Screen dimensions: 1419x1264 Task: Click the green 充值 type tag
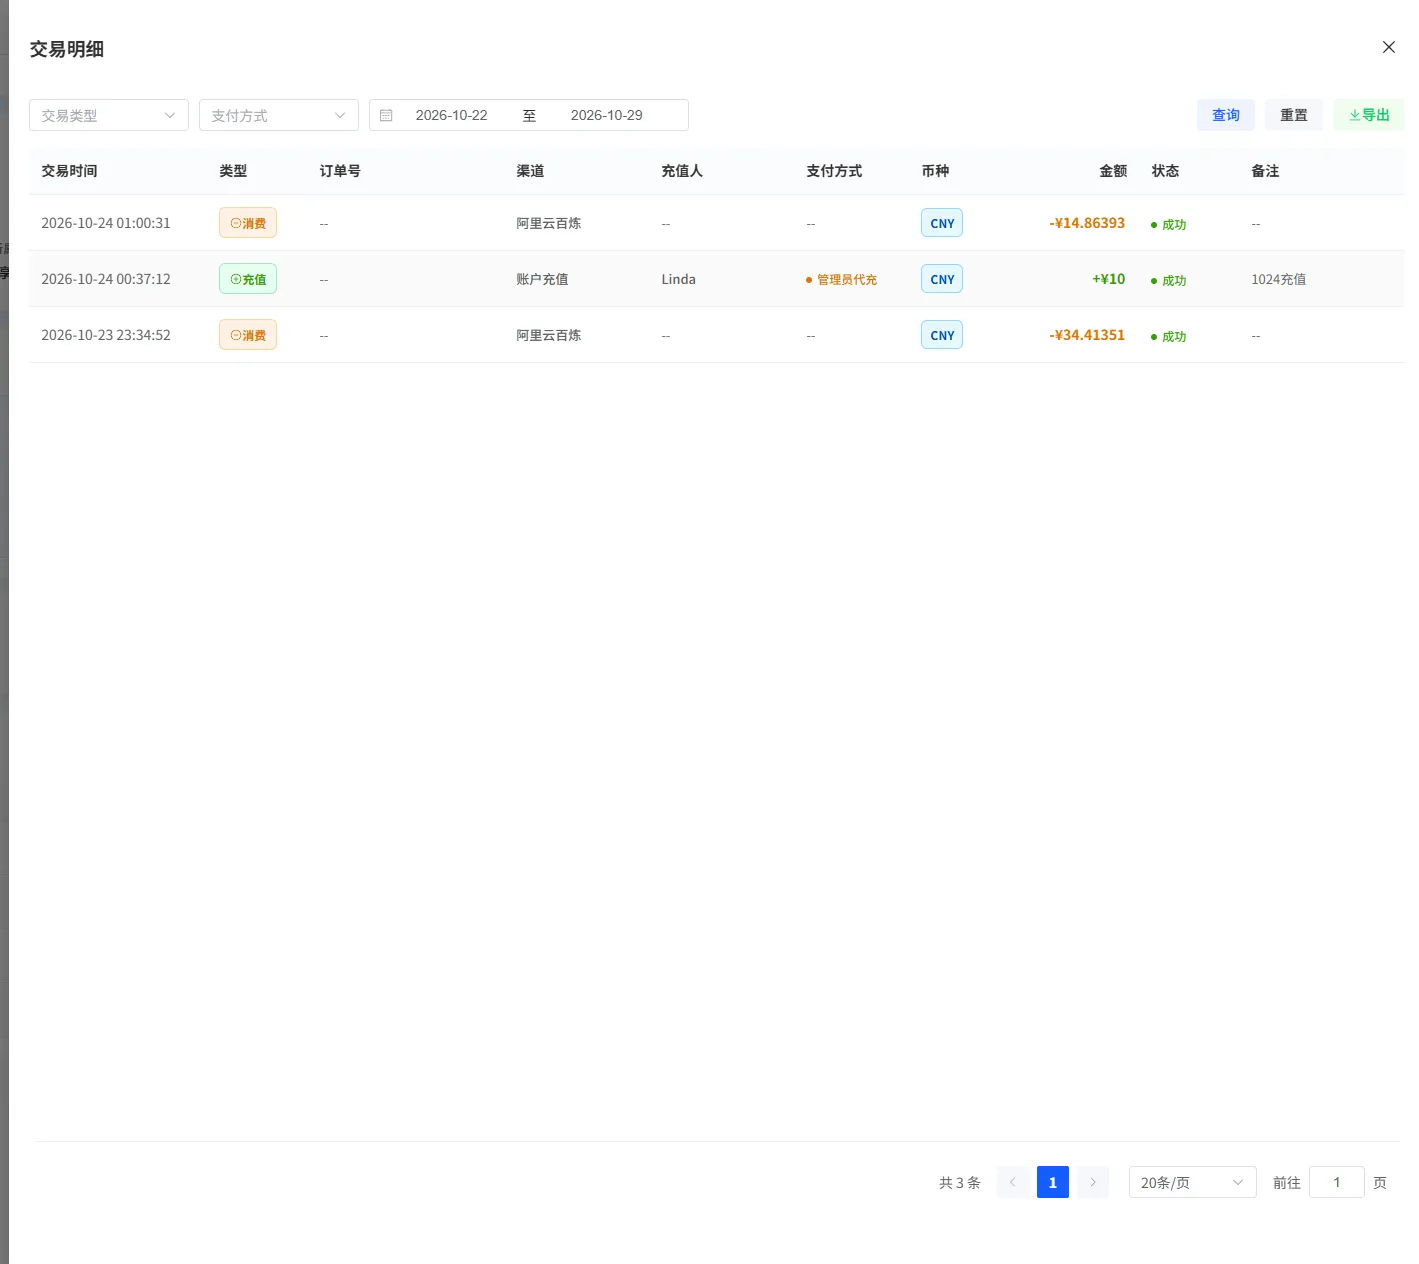pyautogui.click(x=248, y=279)
